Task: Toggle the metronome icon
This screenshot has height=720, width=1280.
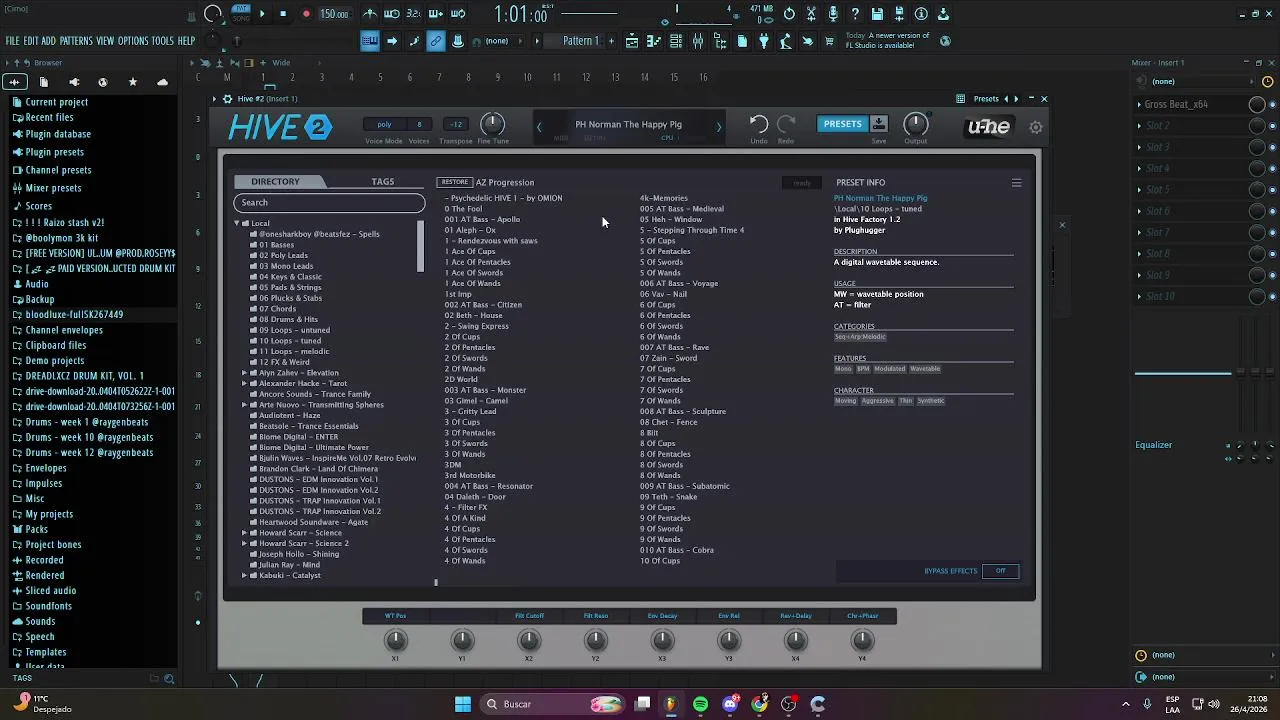Action: [x=370, y=14]
